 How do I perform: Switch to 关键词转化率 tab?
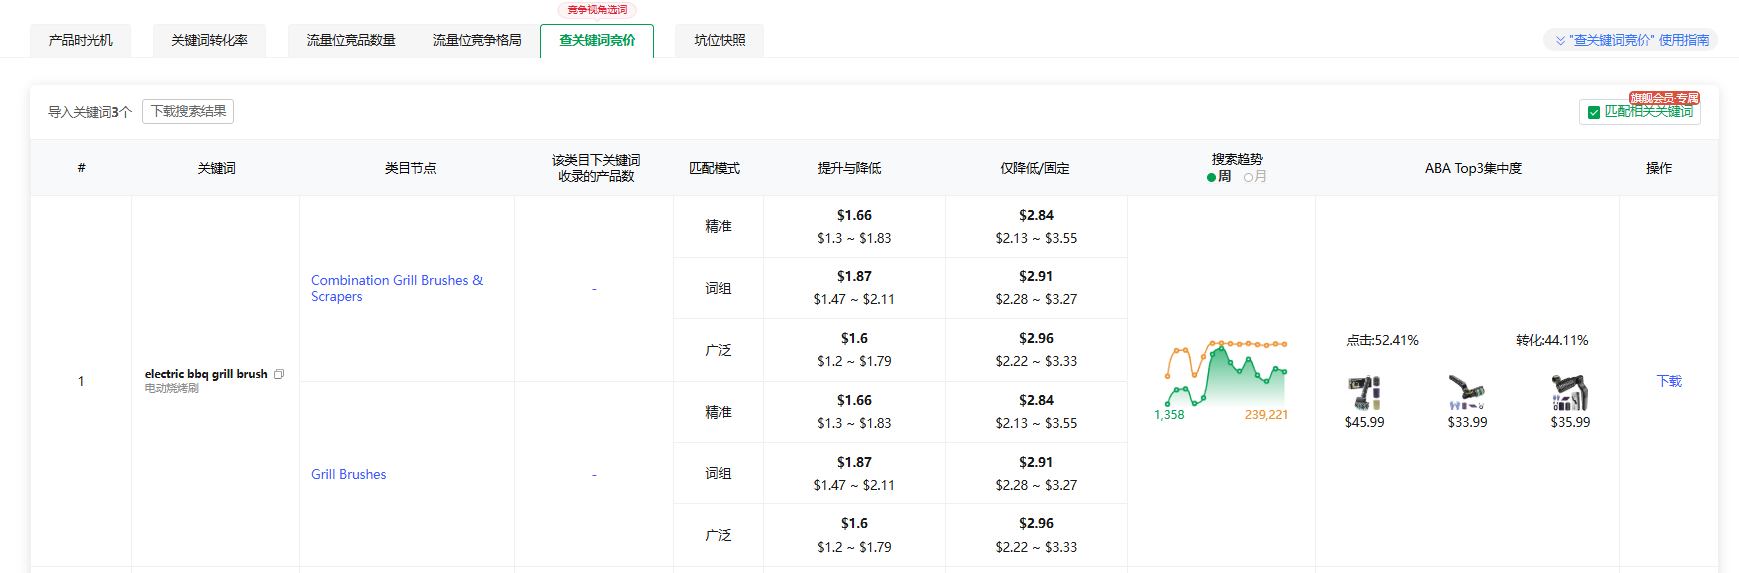pos(209,40)
